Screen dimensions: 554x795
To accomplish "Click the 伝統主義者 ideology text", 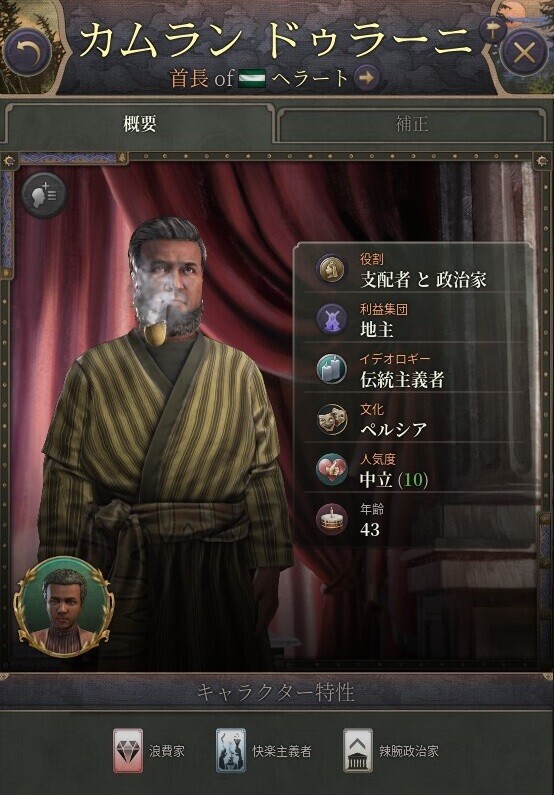I will pos(402,380).
